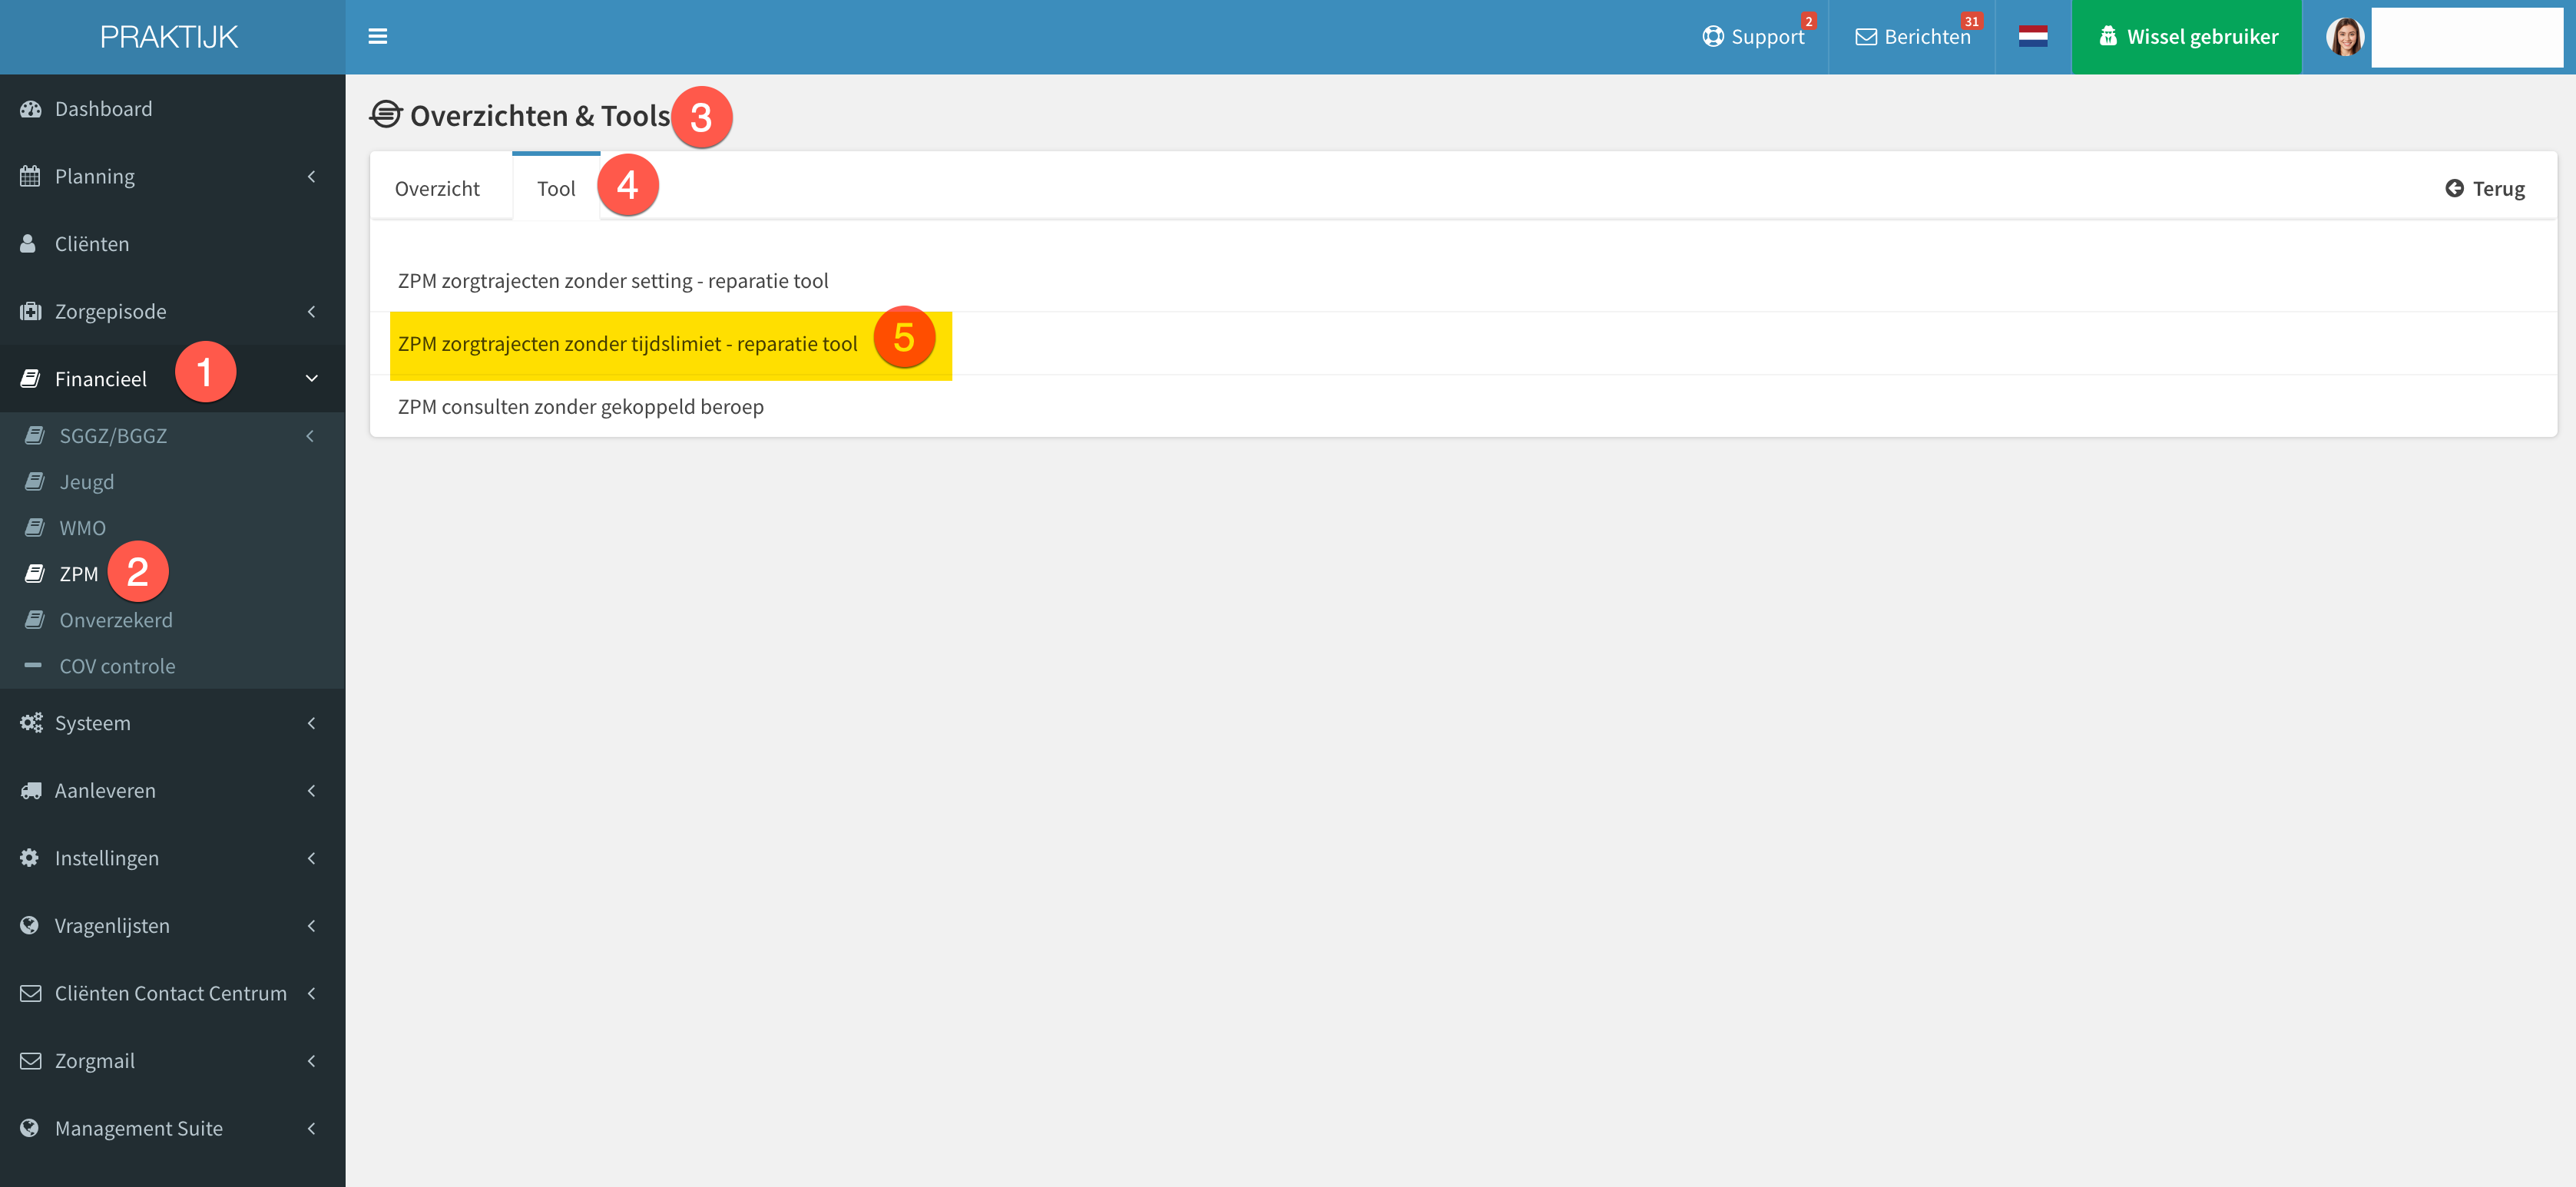The height and width of the screenshot is (1187, 2576).
Task: Expand the Management Suite chevron
Action: [x=312, y=1128]
